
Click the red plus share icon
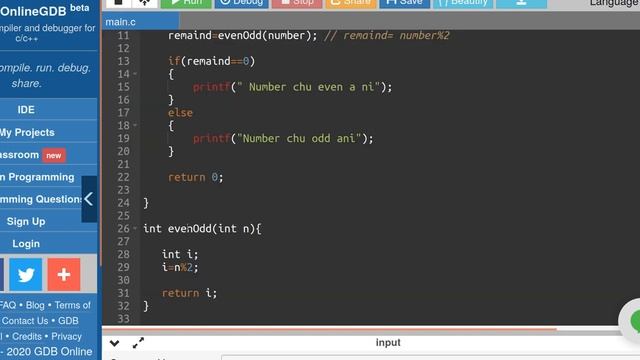(x=64, y=275)
